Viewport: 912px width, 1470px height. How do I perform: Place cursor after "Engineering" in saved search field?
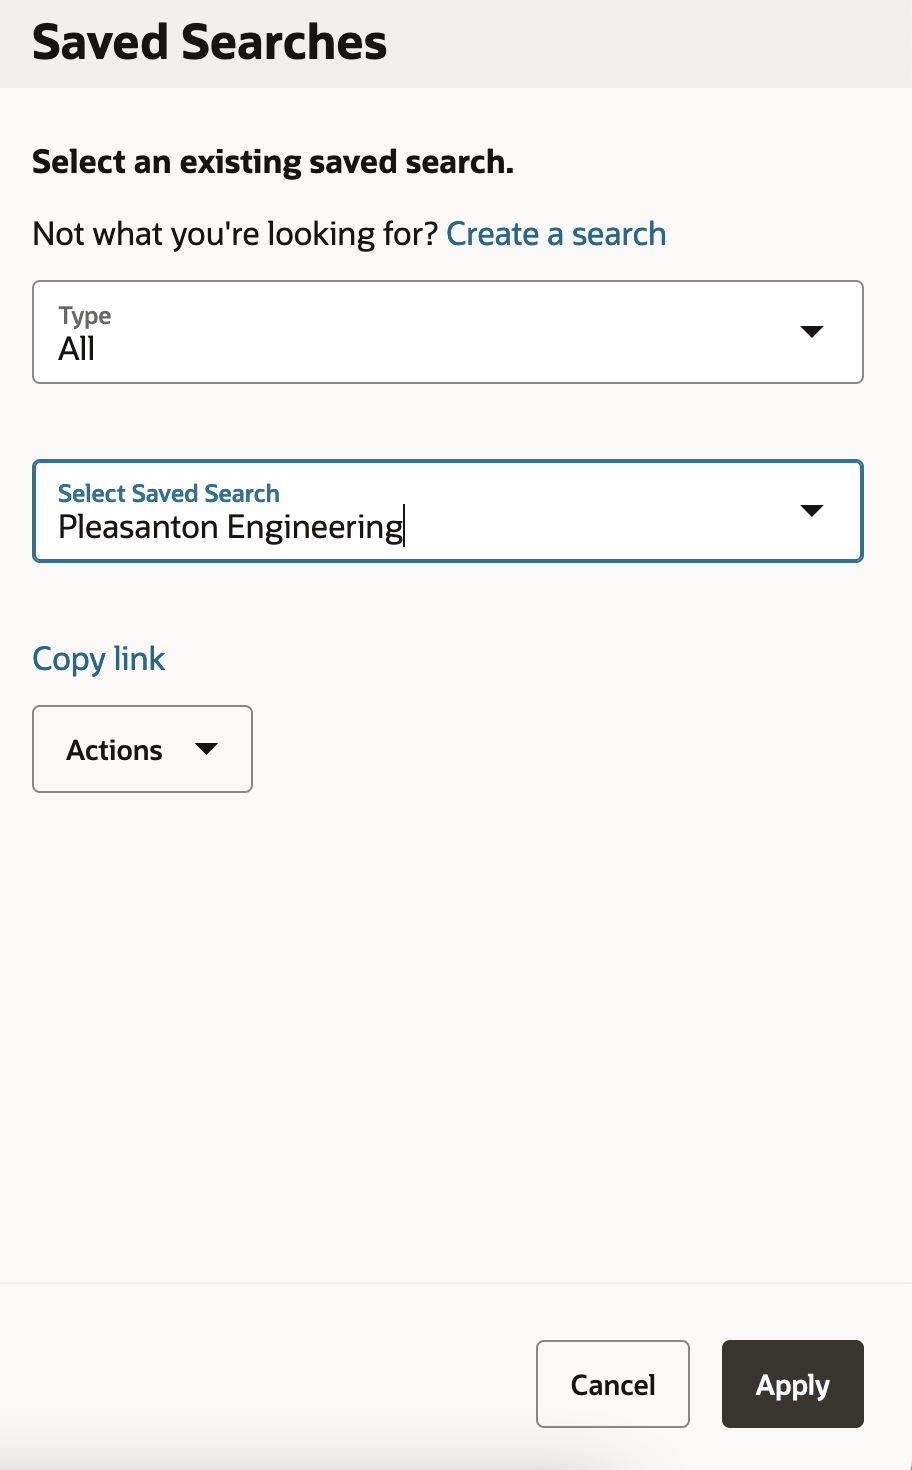405,527
